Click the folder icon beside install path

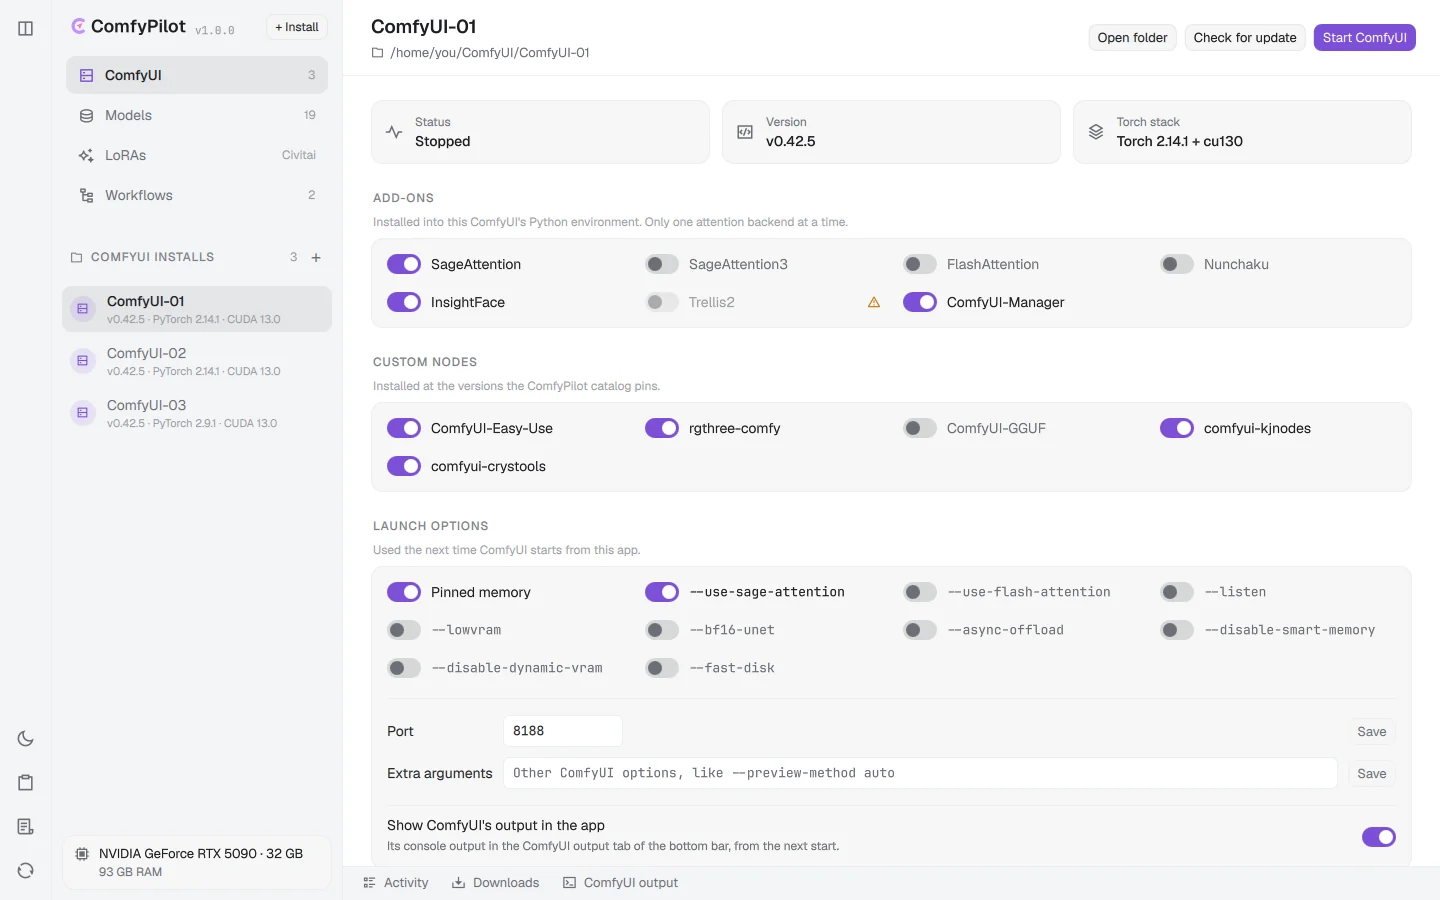(x=377, y=53)
